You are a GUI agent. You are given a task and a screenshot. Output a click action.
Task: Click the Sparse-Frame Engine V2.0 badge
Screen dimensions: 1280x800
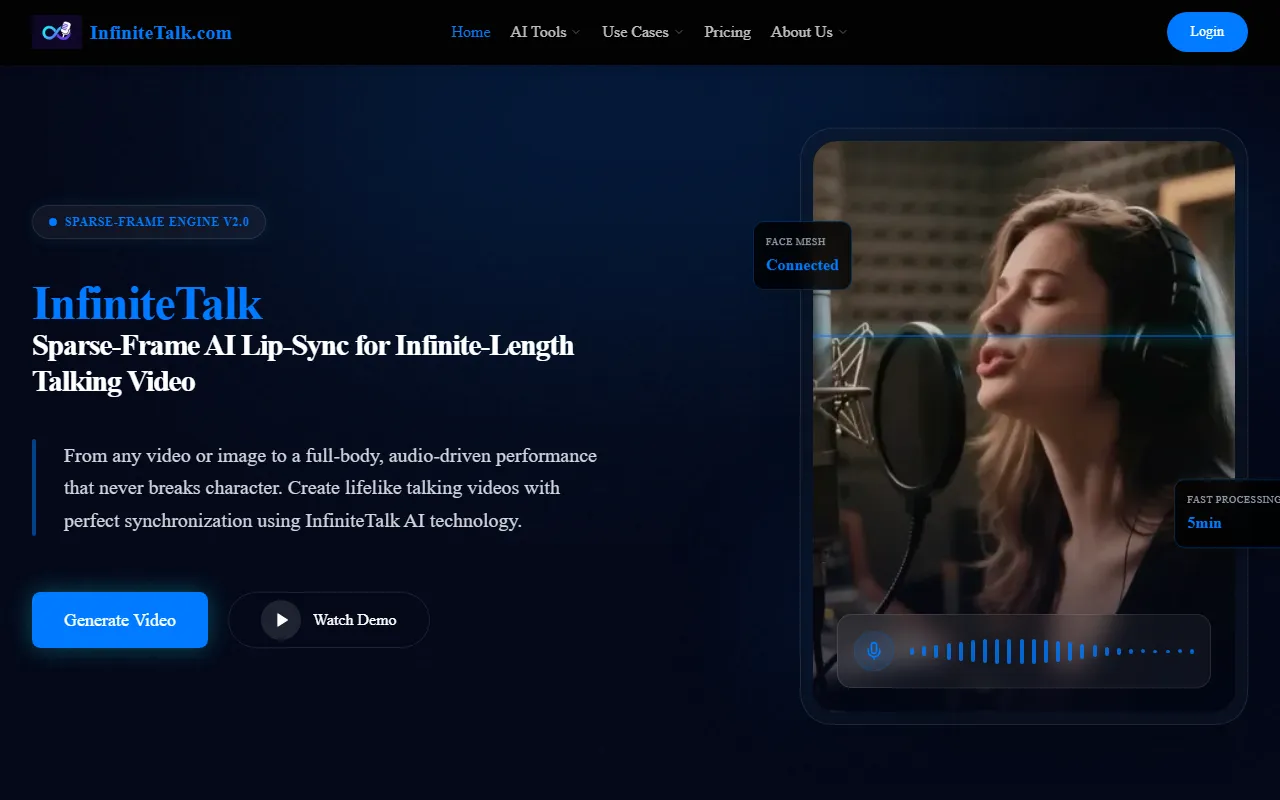[149, 222]
